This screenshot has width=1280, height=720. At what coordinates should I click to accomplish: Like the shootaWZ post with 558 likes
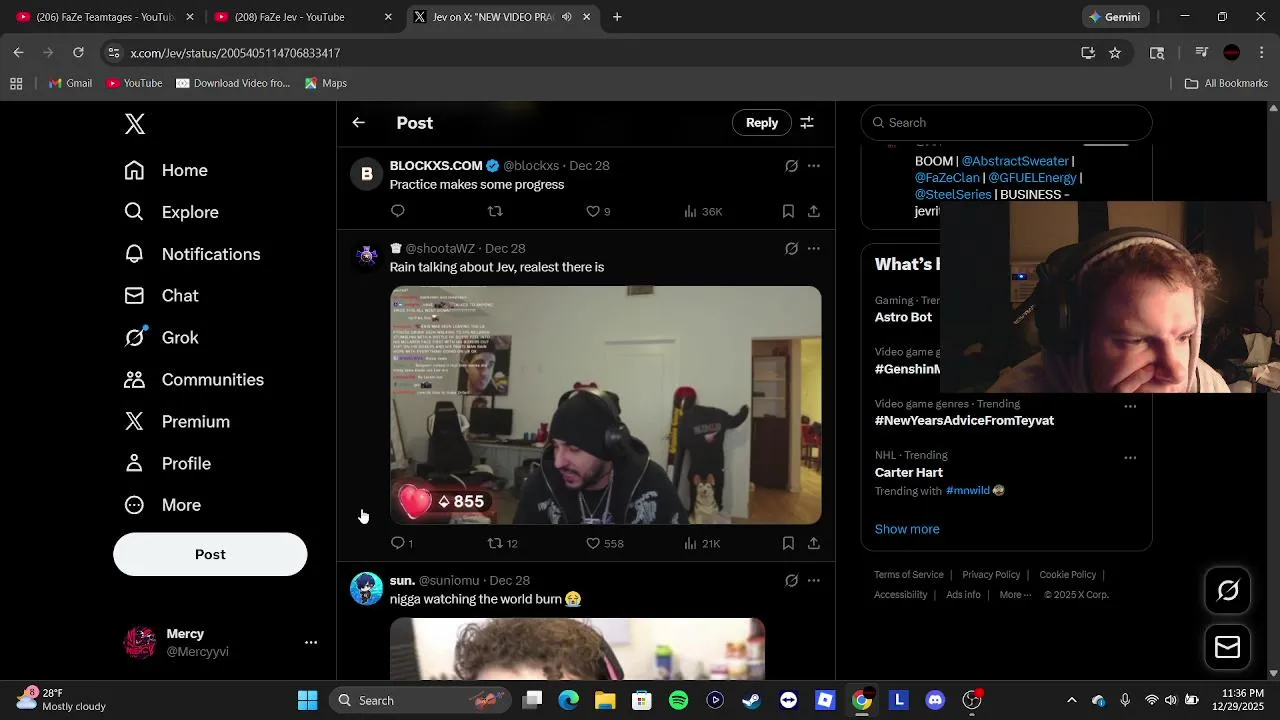(605, 543)
